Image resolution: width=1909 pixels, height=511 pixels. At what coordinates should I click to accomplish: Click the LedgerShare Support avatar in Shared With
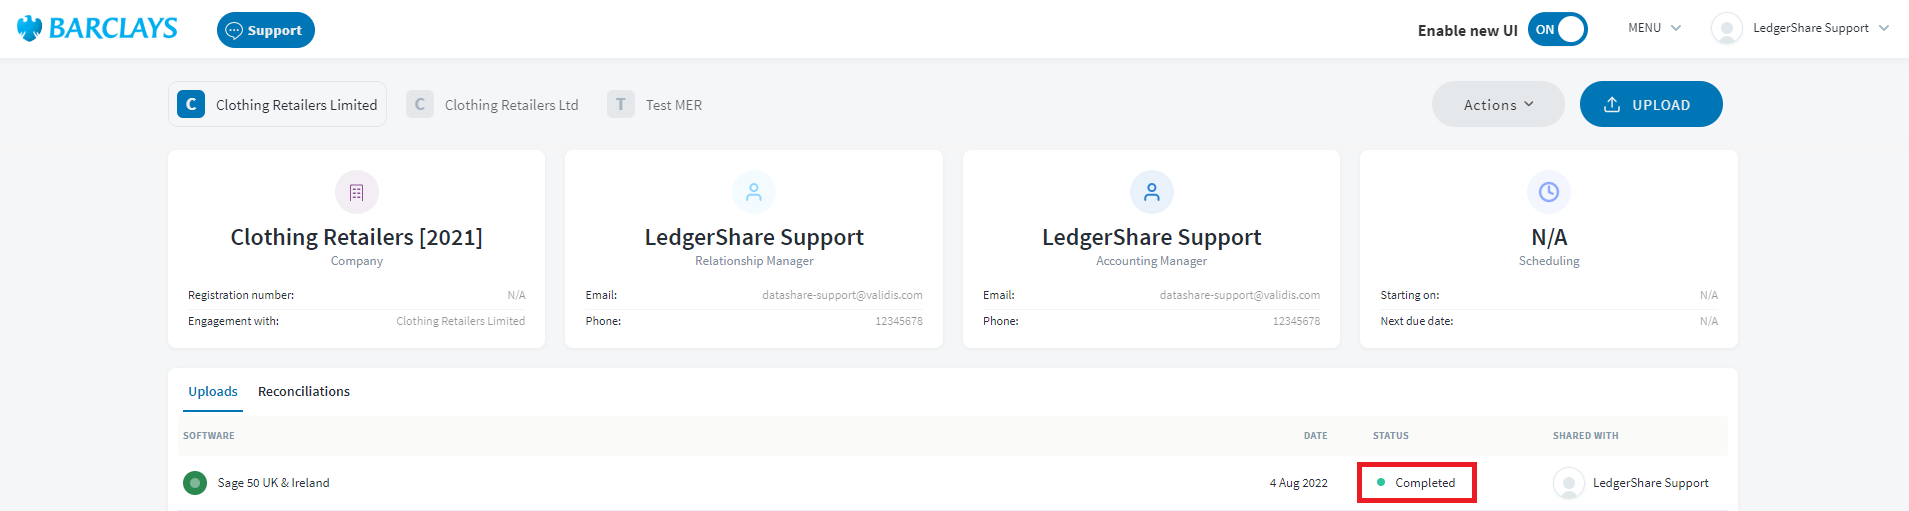click(1568, 483)
